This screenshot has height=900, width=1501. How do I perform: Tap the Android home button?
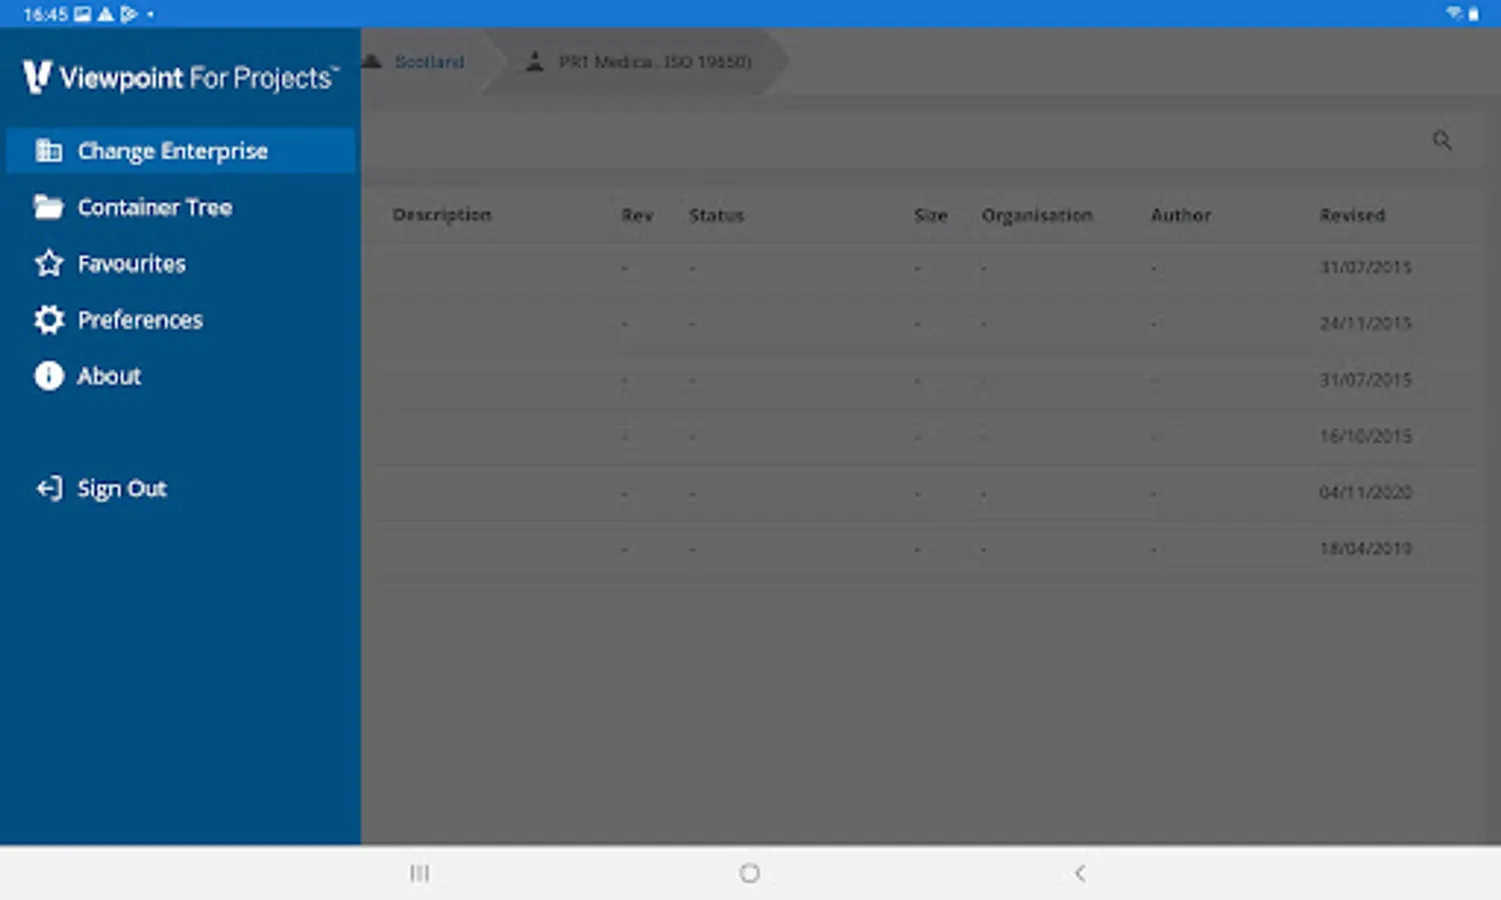749,873
